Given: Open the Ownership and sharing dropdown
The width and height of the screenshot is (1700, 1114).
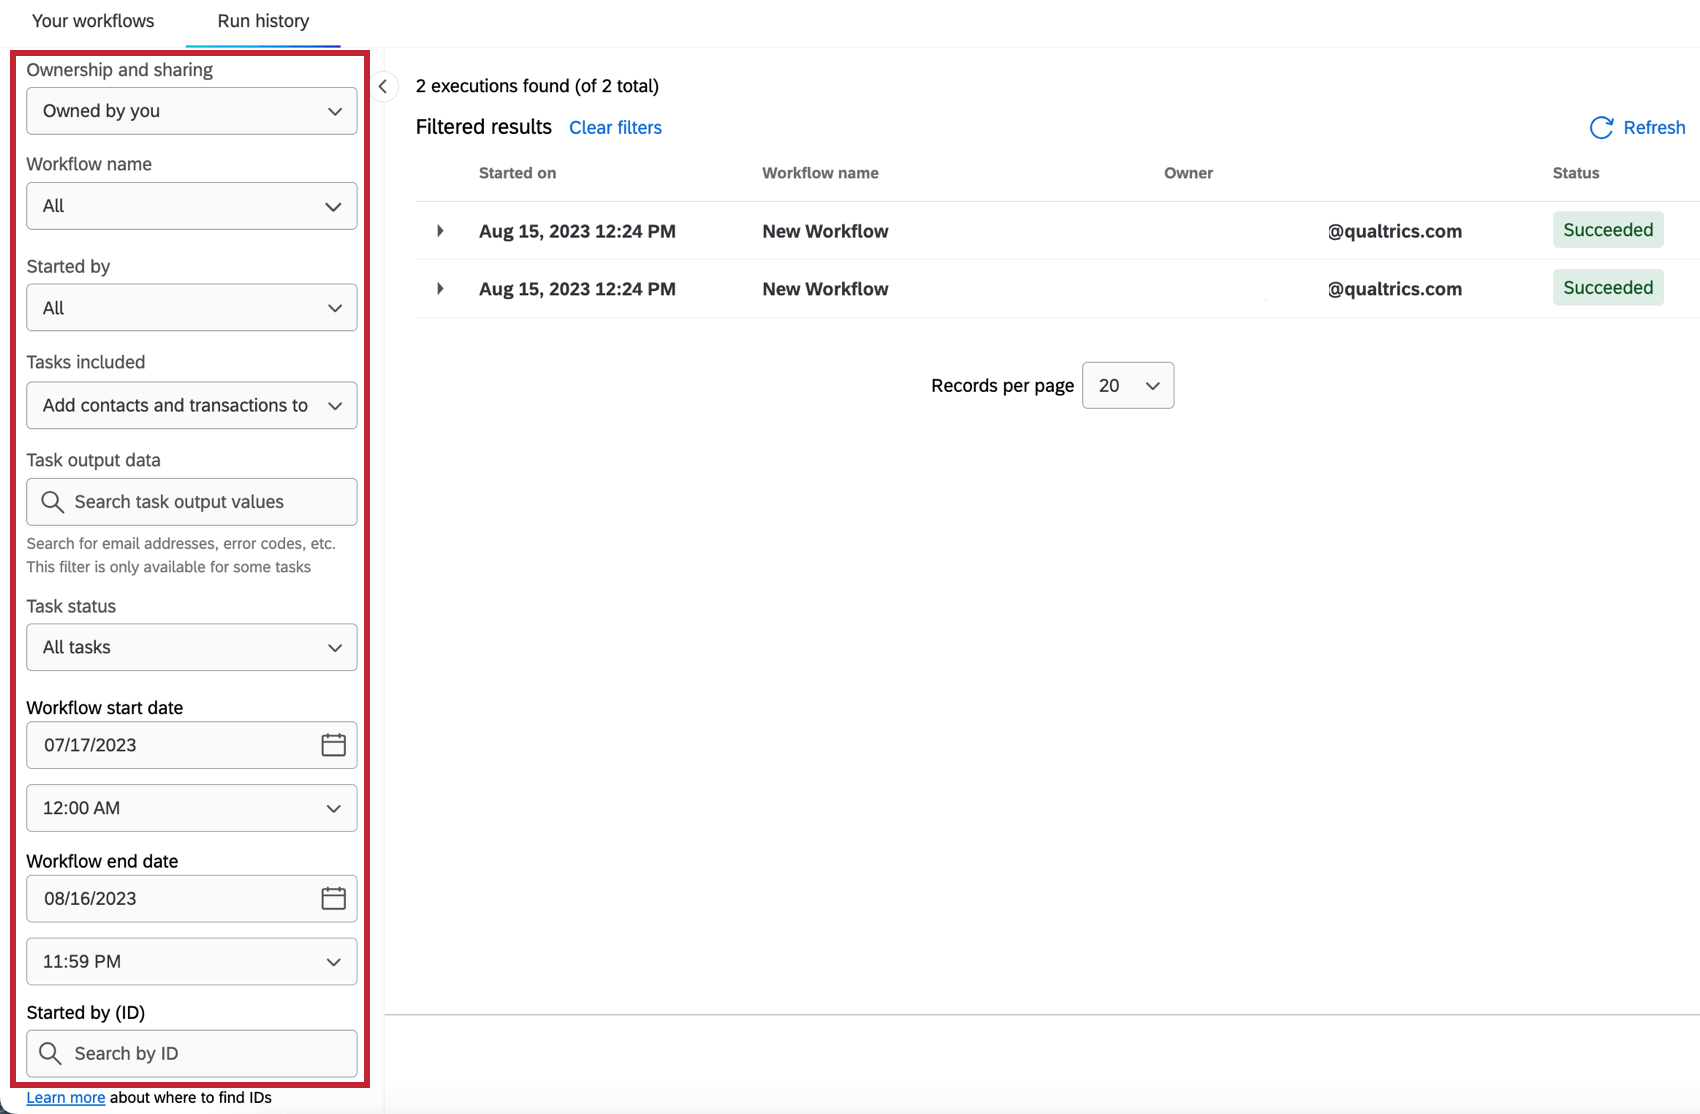Looking at the screenshot, I should point(191,111).
